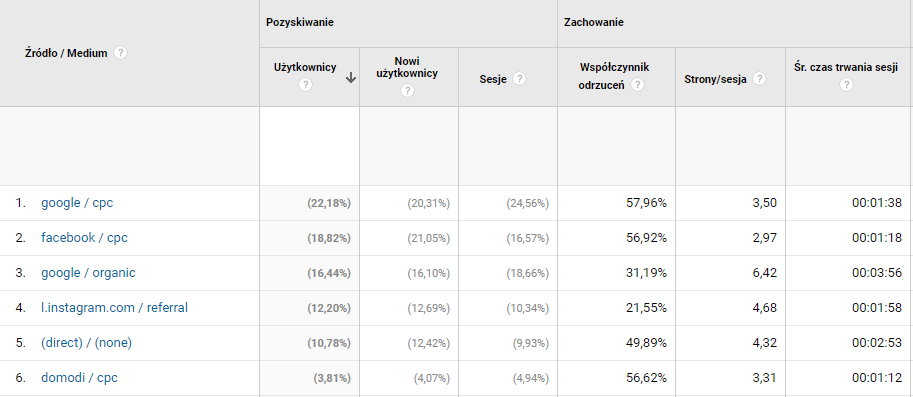Sort by Sesje column header

493,79
